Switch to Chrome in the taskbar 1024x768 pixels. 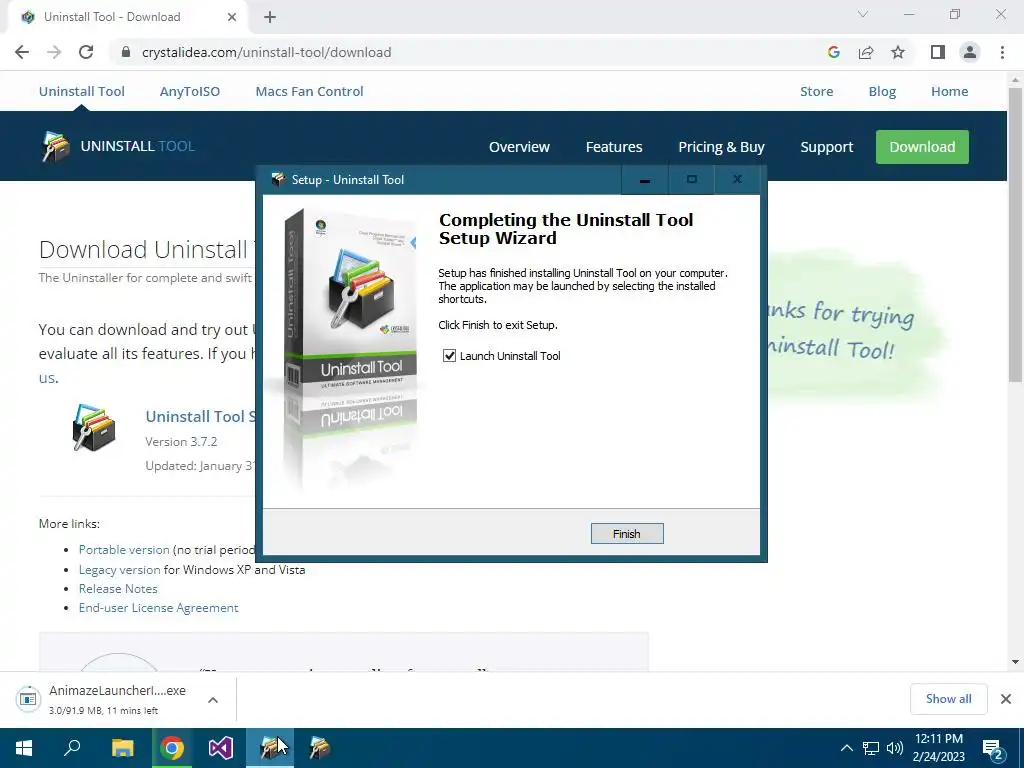click(x=172, y=748)
